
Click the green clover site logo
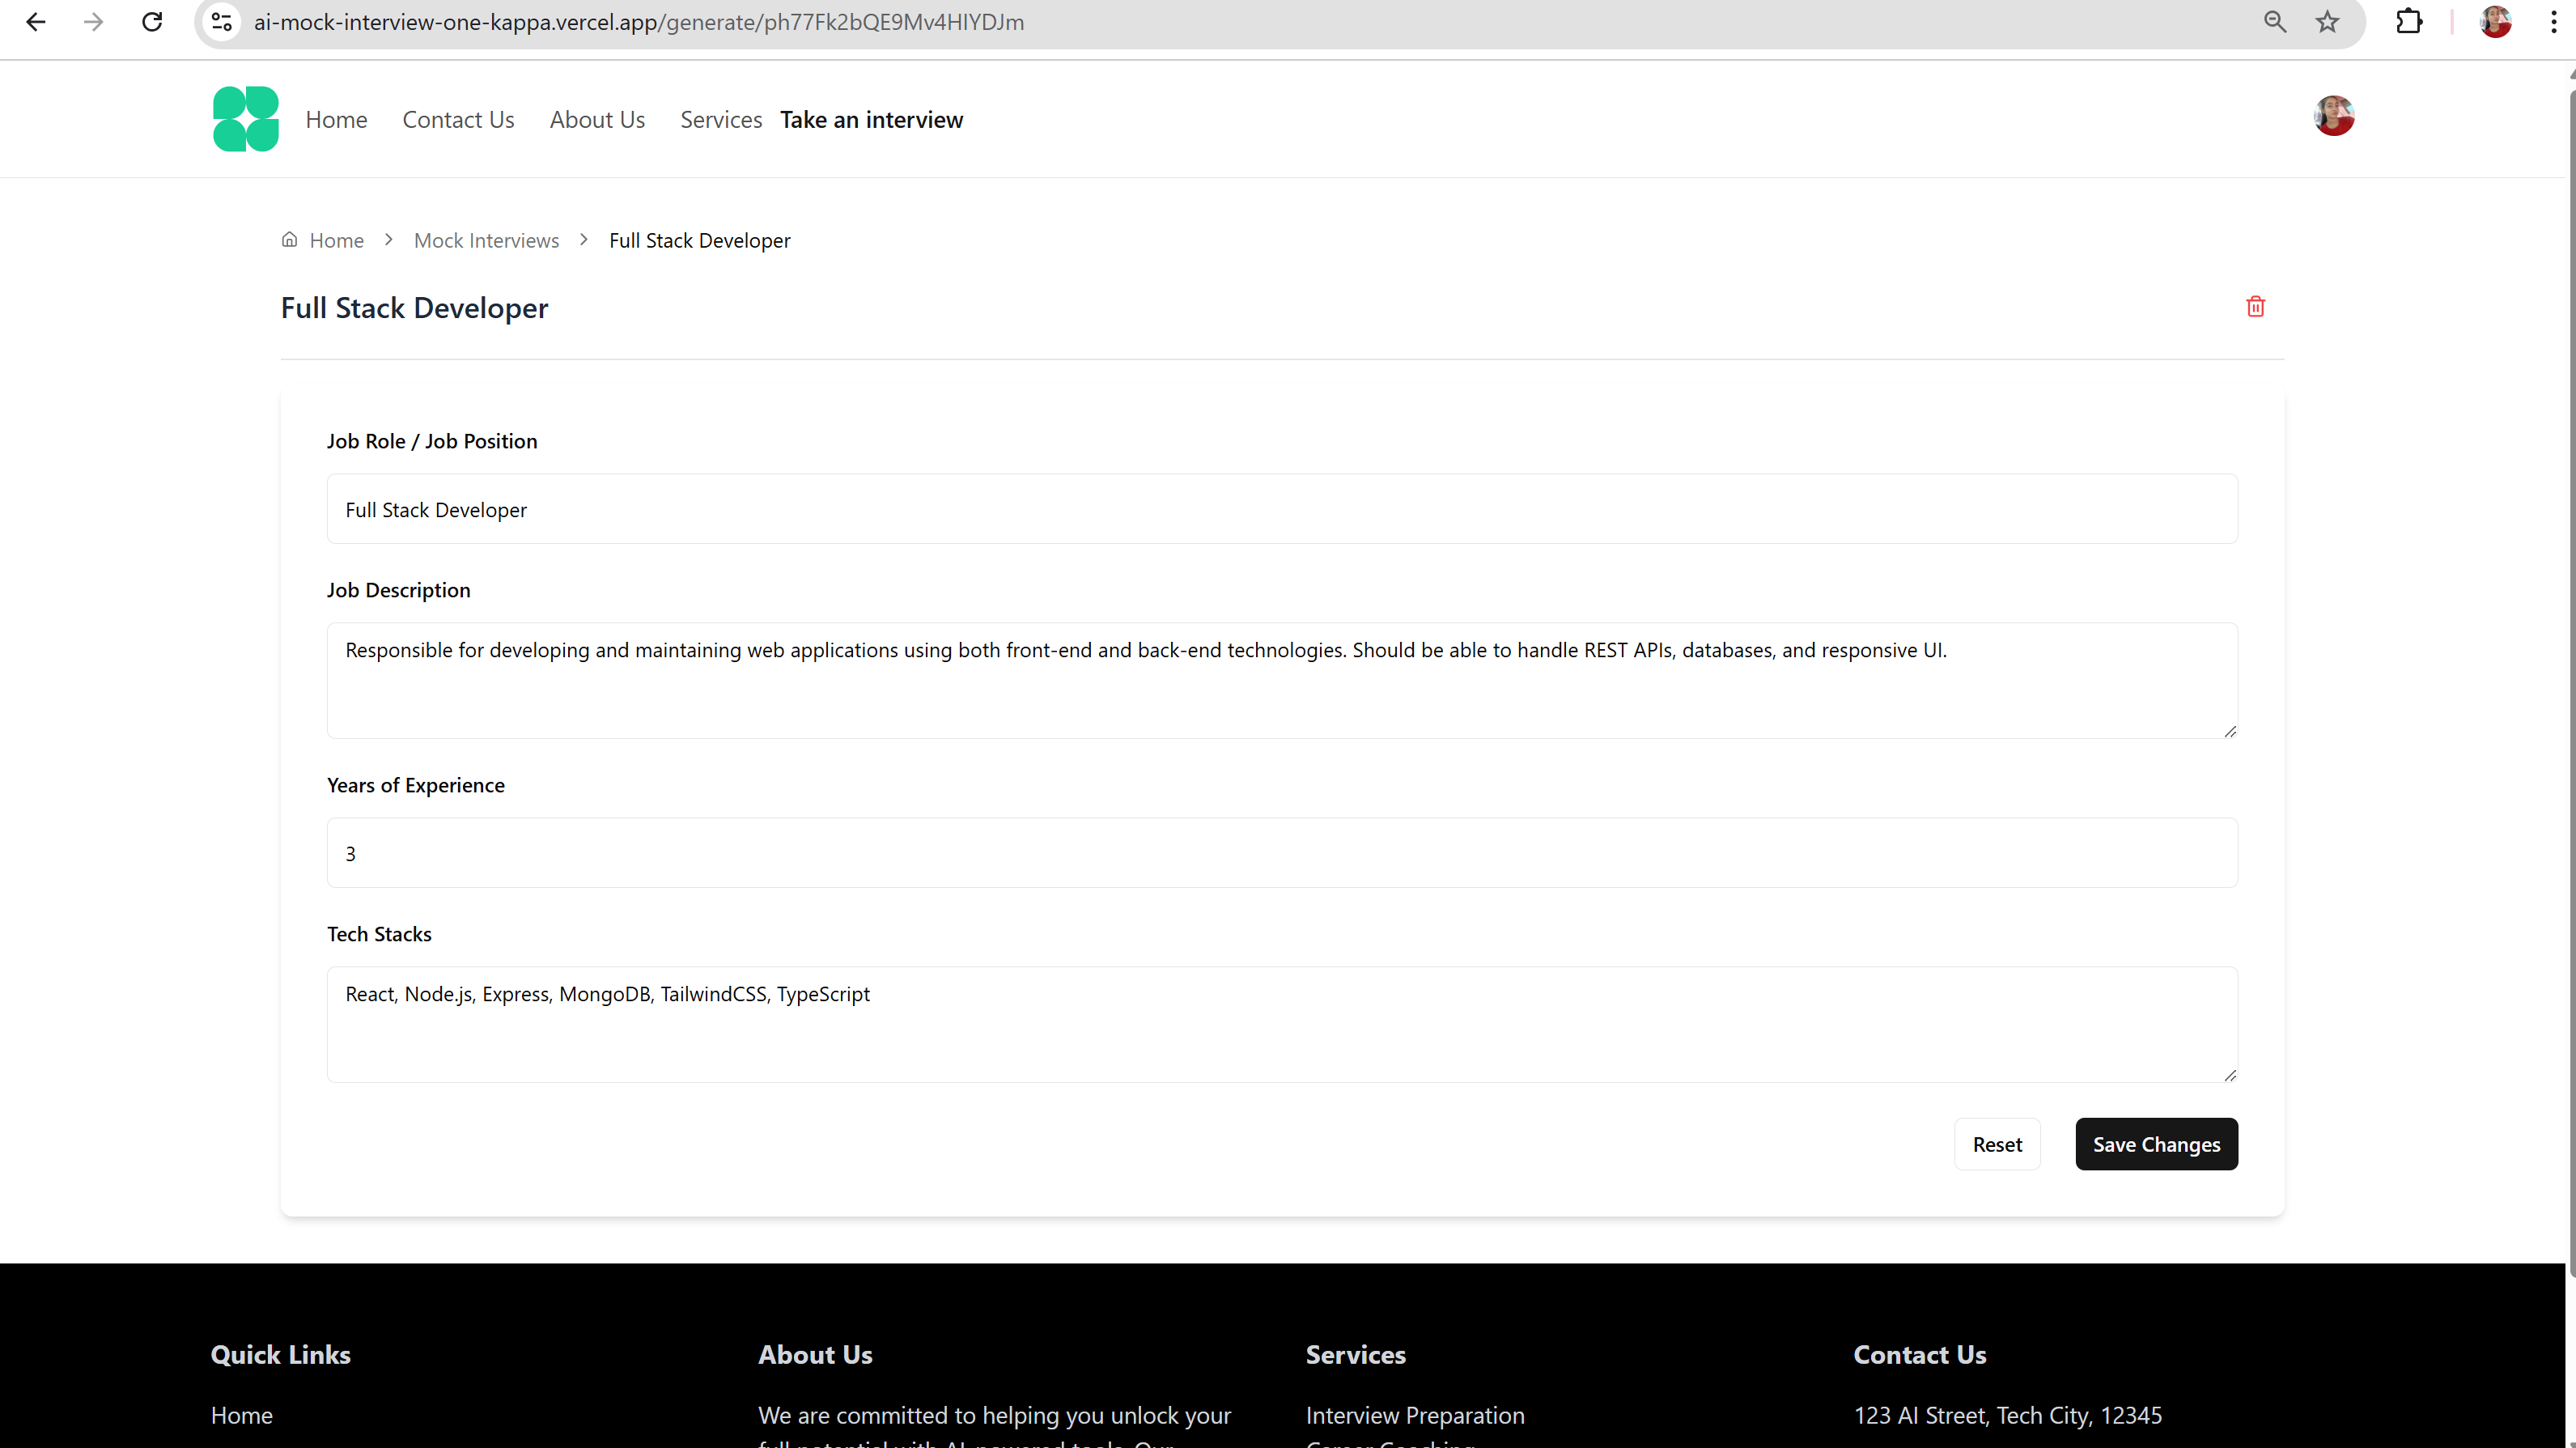246,119
